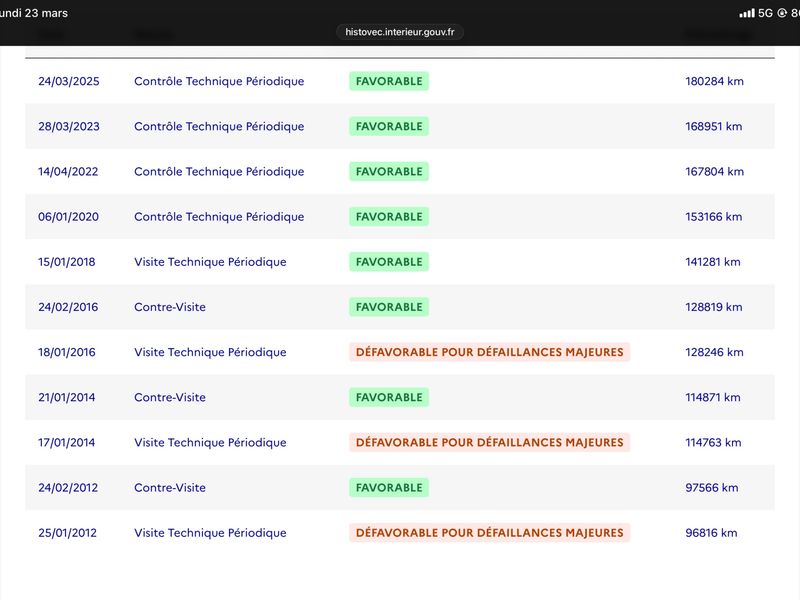Image resolution: width=800 pixels, height=600 pixels.
Task: Click FAVORABLE badge for 14/04/2022 inspection
Action: [x=389, y=171]
